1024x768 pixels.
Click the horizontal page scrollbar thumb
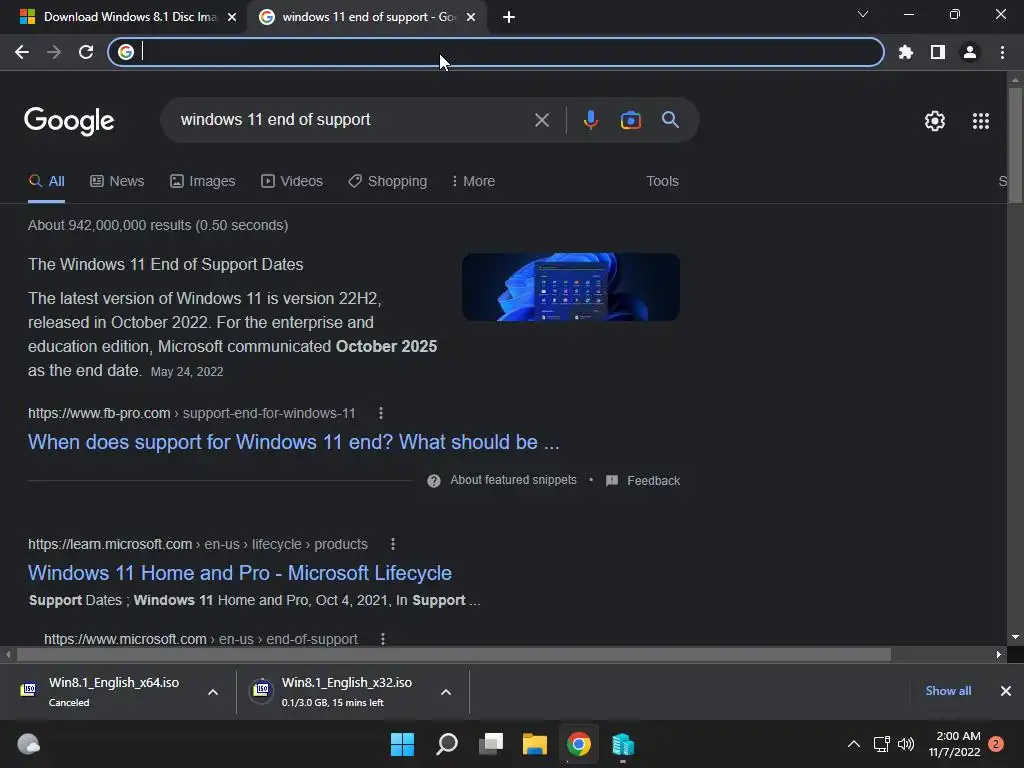pyautogui.click(x=454, y=654)
